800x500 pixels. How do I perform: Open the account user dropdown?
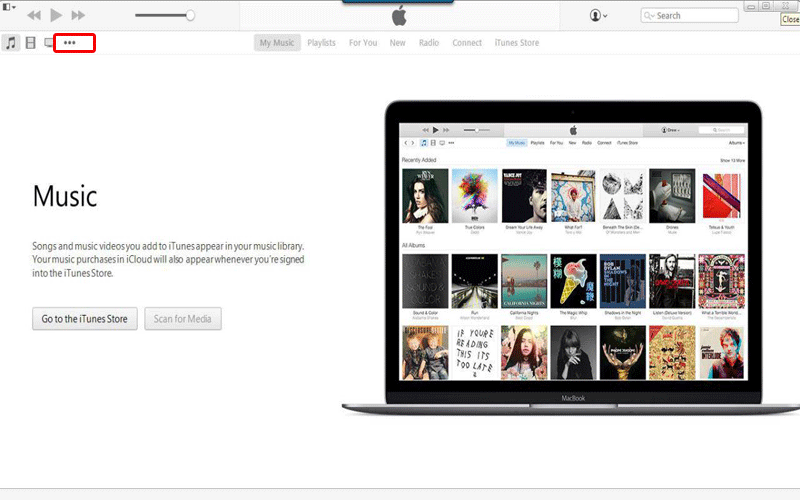(x=598, y=15)
